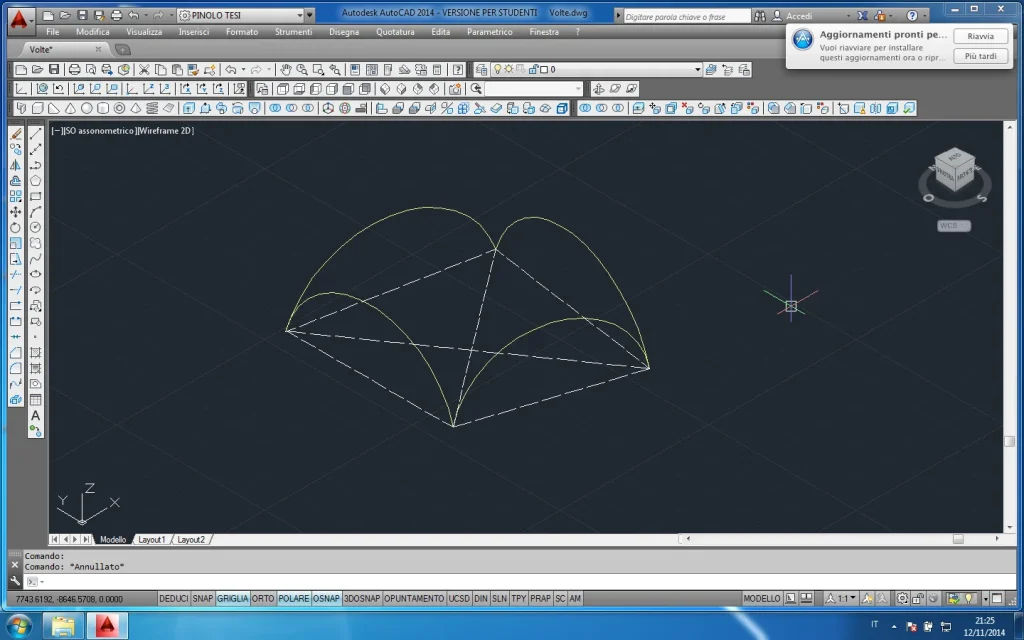The image size is (1024, 640).
Task: Click the Pan hand tool icon
Action: pos(285,69)
